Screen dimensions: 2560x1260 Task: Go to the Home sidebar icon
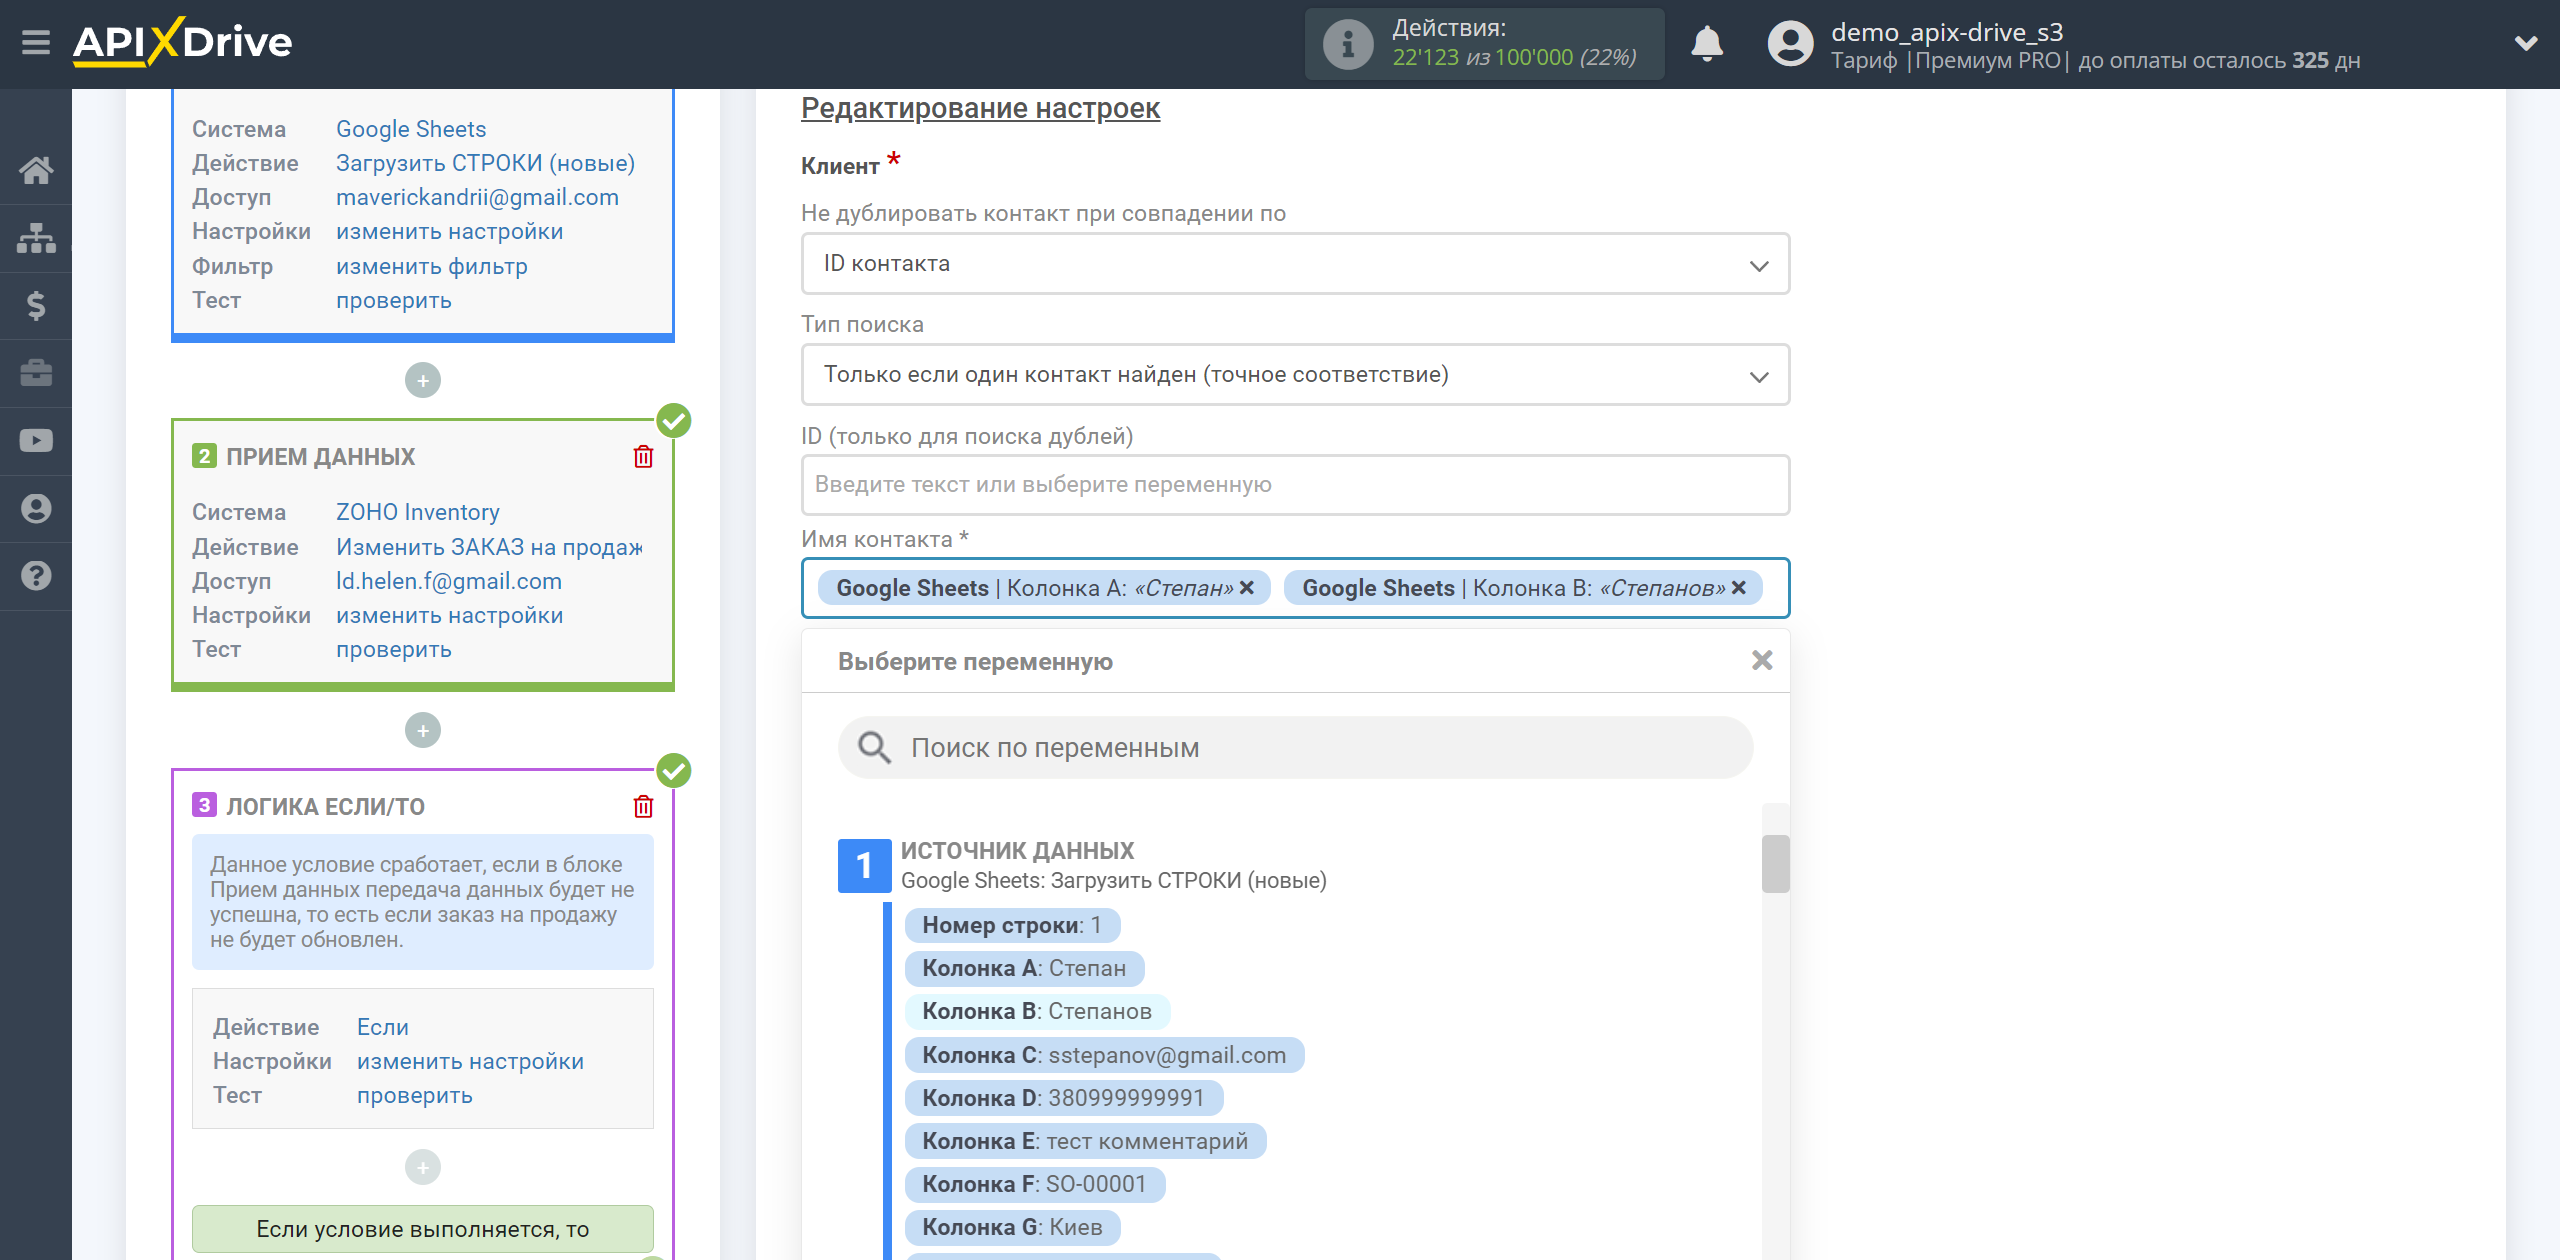pyautogui.click(x=36, y=170)
